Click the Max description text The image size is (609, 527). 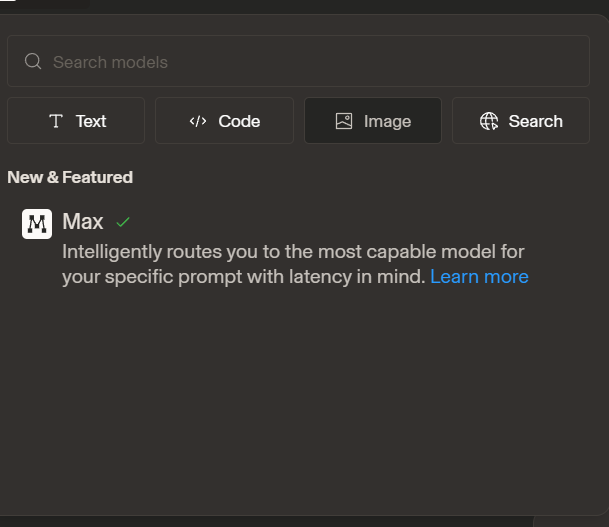[295, 264]
